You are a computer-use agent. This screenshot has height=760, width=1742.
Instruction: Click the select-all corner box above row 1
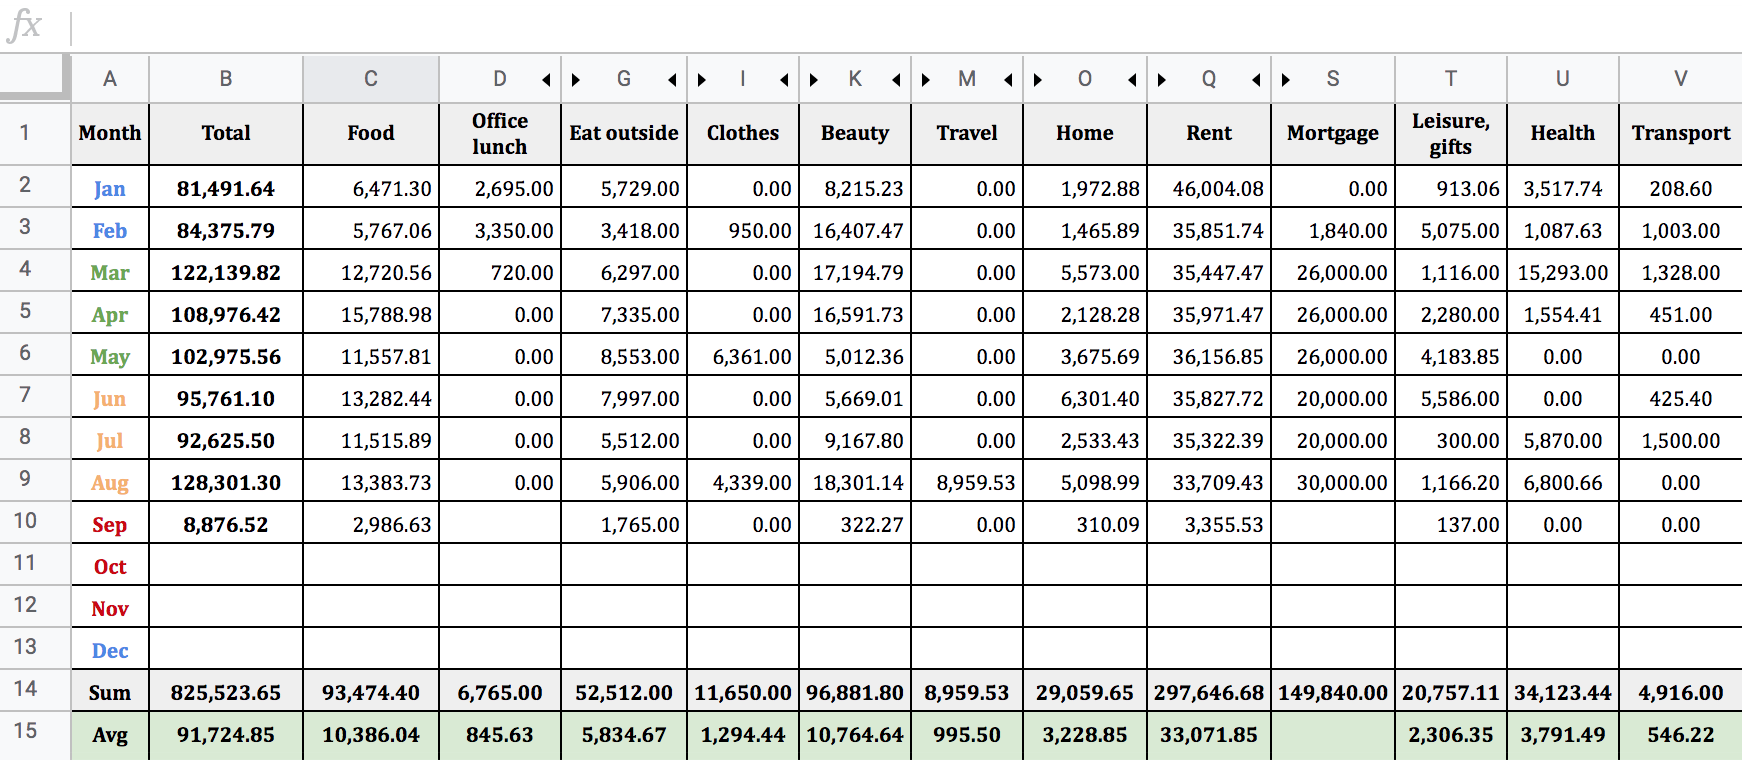pos(35,78)
